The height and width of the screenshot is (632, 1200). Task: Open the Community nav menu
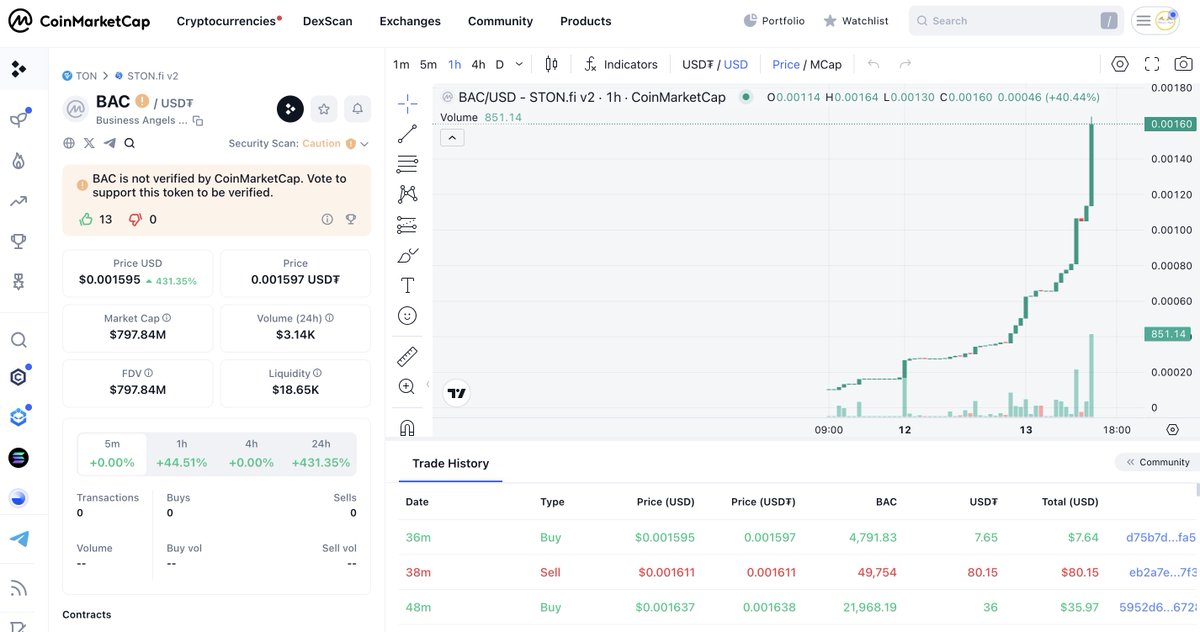[500, 21]
